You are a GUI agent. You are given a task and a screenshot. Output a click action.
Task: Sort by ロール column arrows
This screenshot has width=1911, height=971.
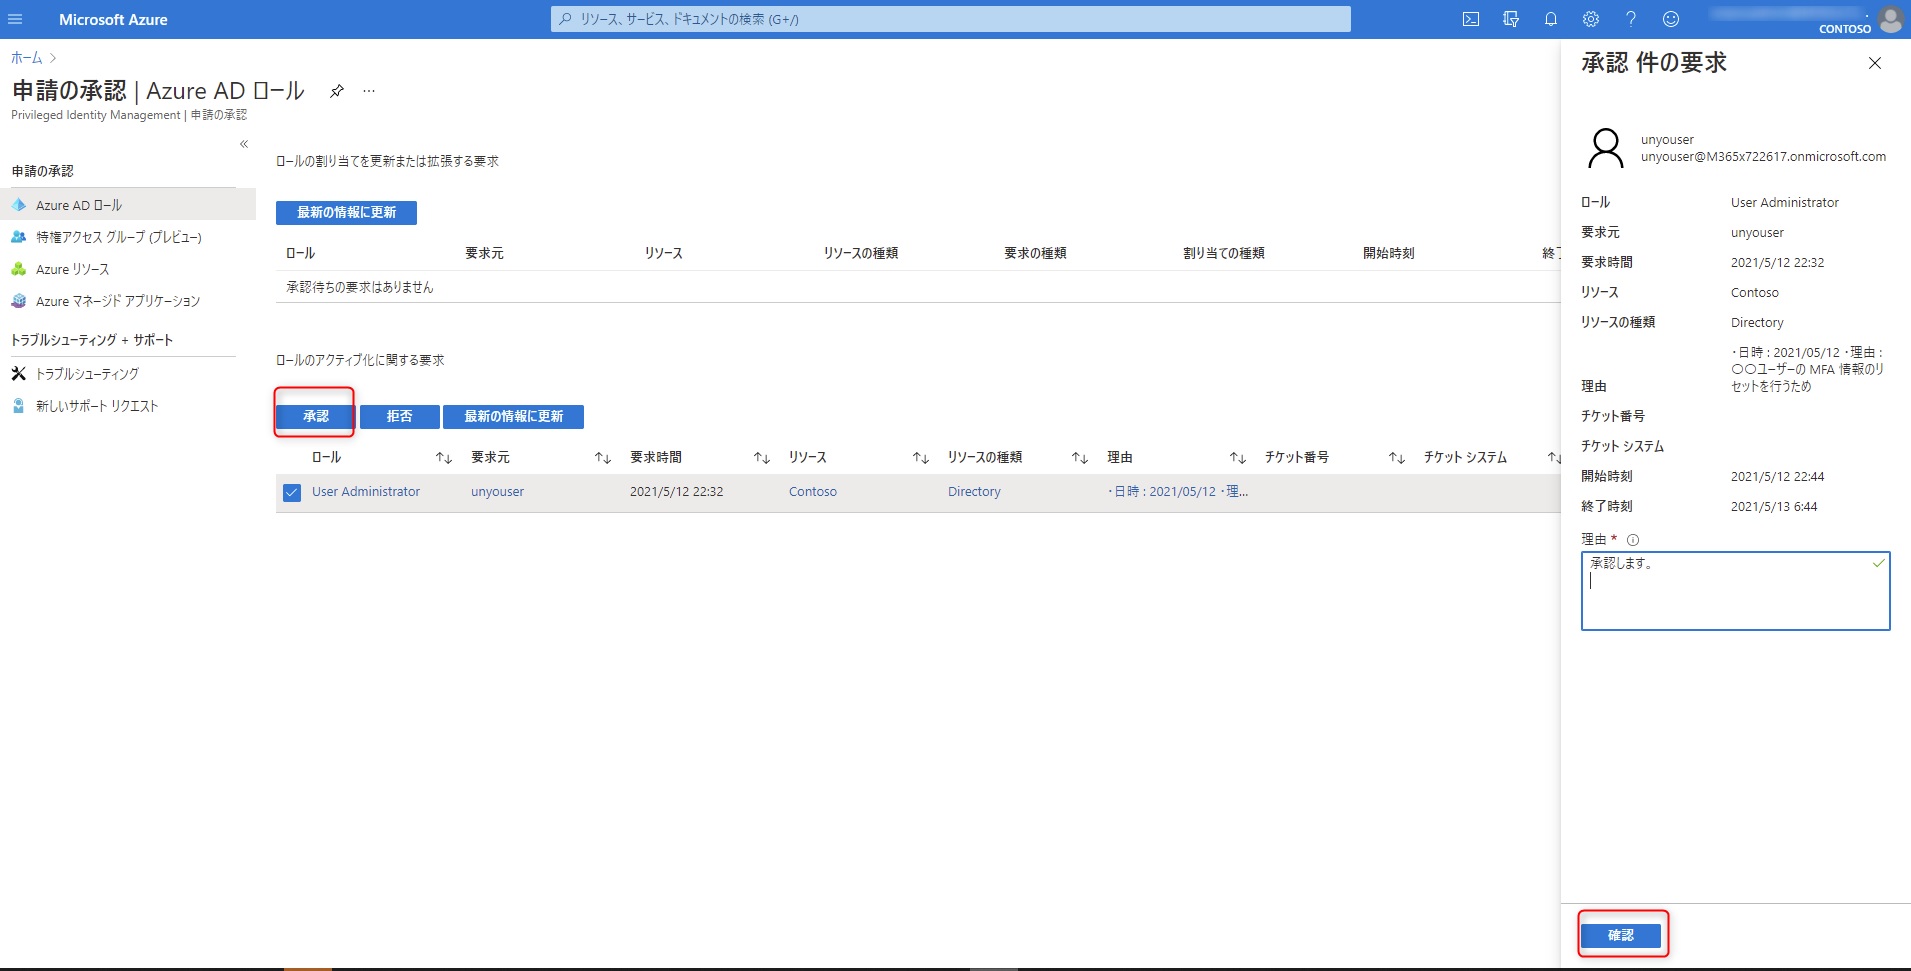click(444, 458)
